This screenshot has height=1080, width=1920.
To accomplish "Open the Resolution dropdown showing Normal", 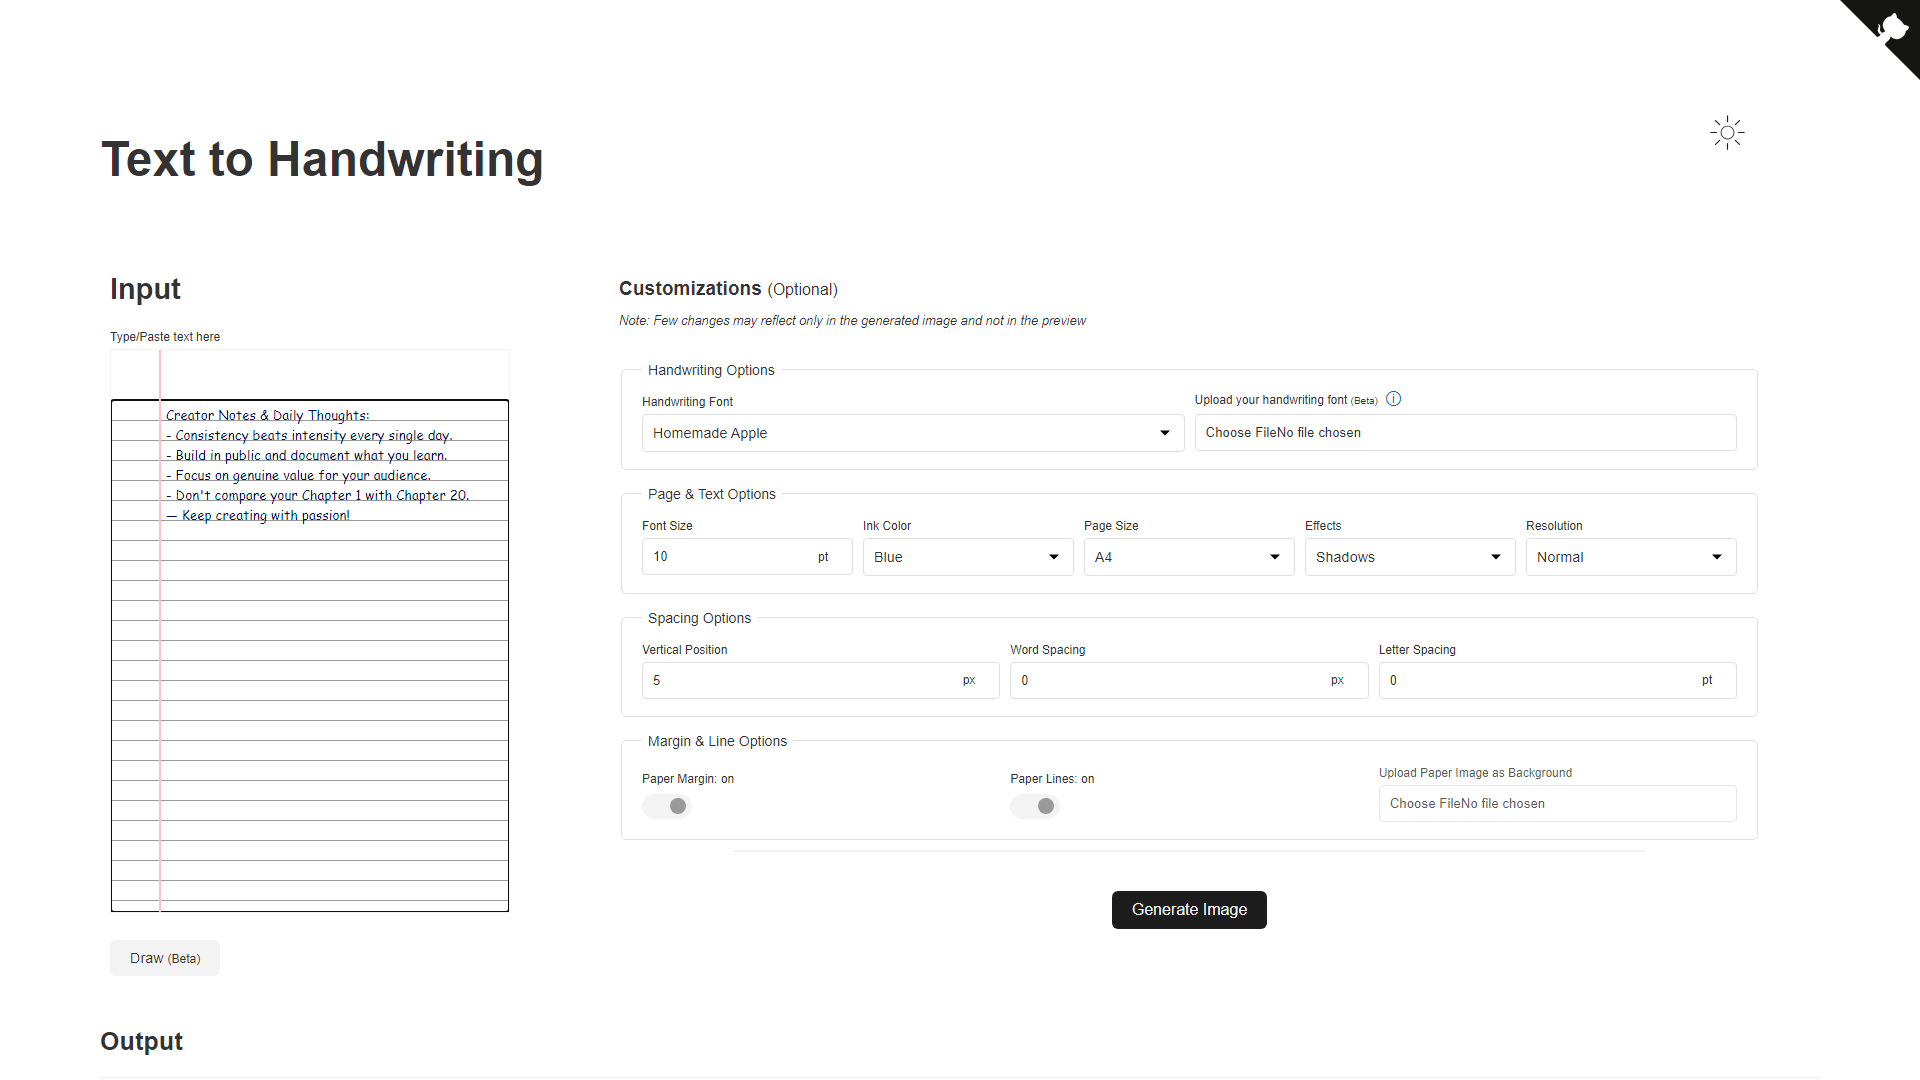I will (x=1630, y=557).
